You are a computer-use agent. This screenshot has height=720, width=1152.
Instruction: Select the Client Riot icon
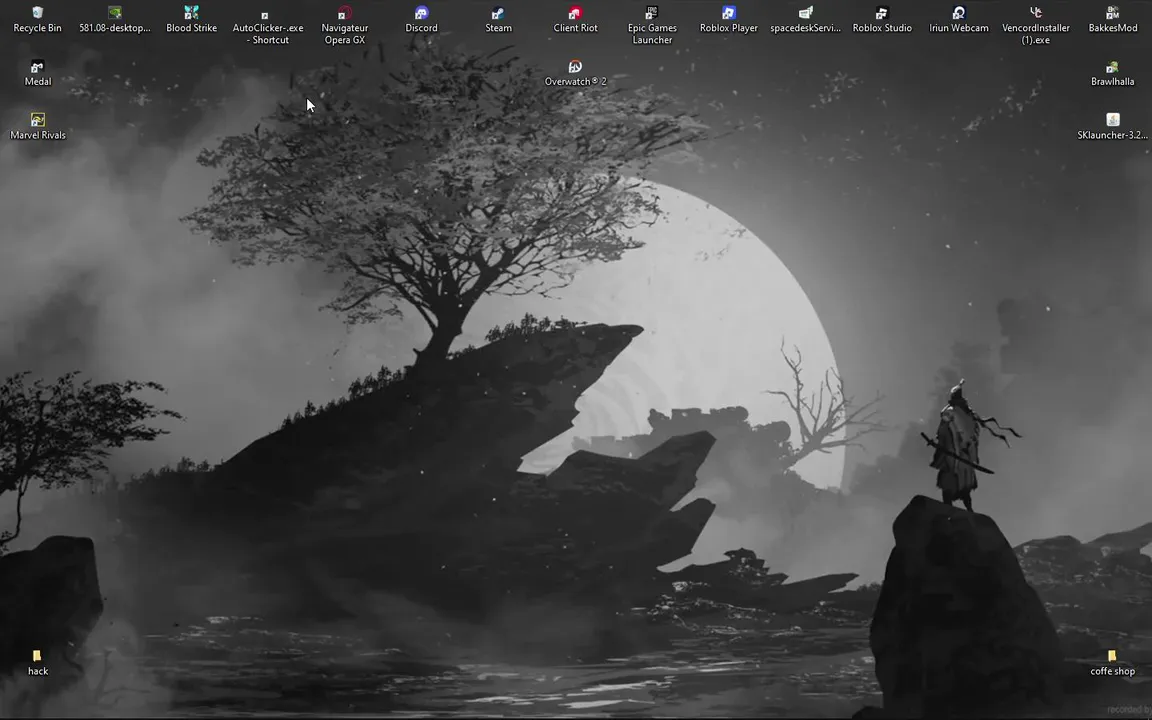575,20
